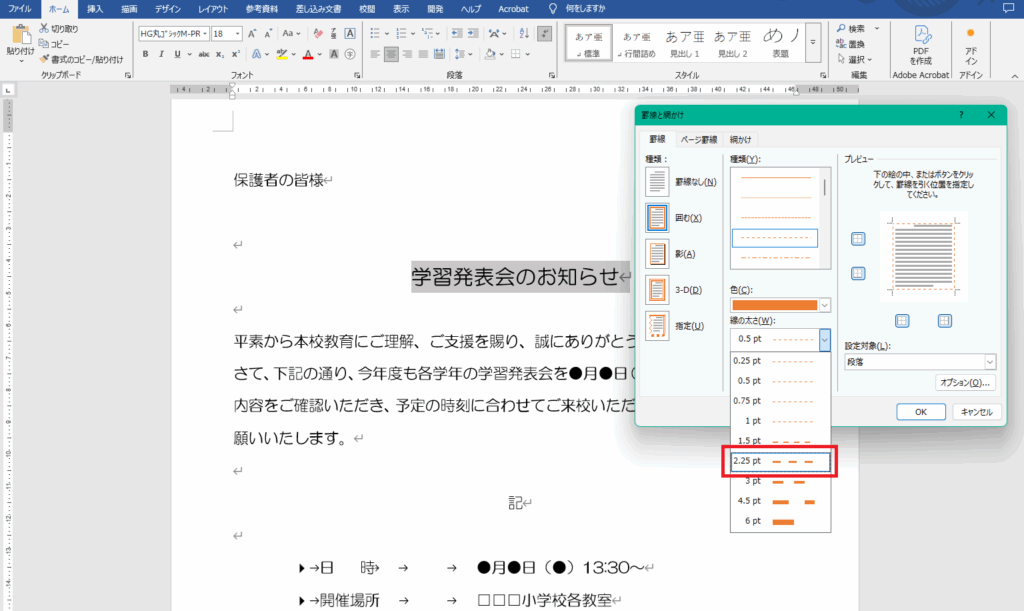The width and height of the screenshot is (1024, 611).
Task: Click the Copy (コピー) icon
Action: pyautogui.click(x=44, y=44)
